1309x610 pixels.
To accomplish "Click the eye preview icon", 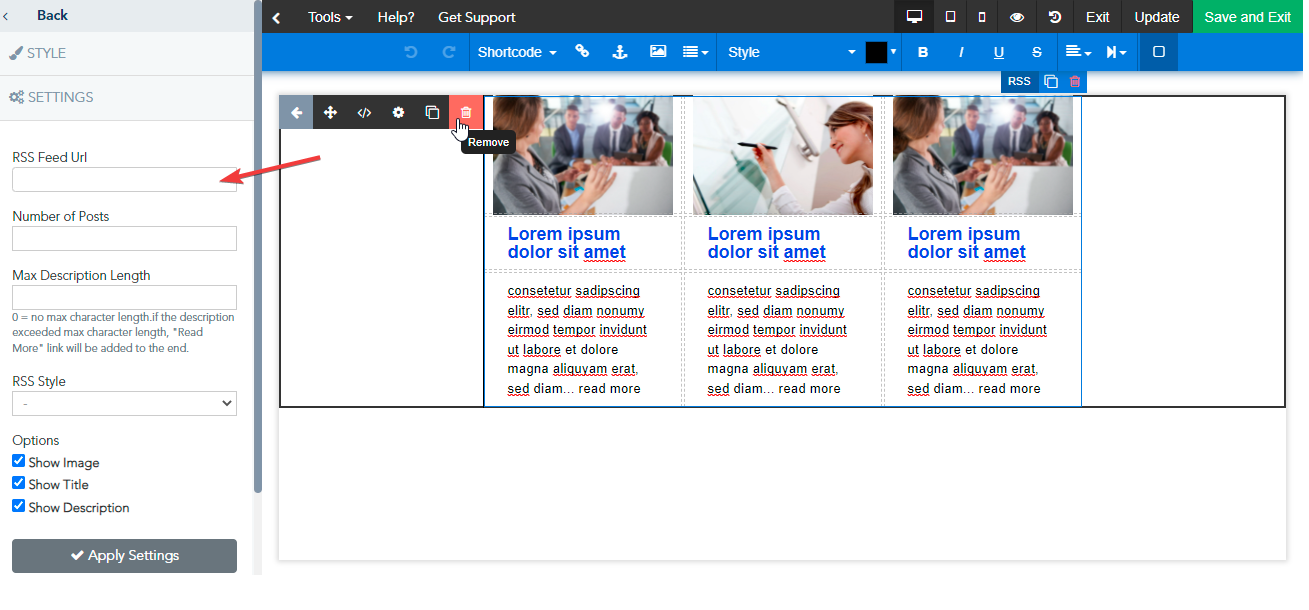I will click(x=1017, y=17).
